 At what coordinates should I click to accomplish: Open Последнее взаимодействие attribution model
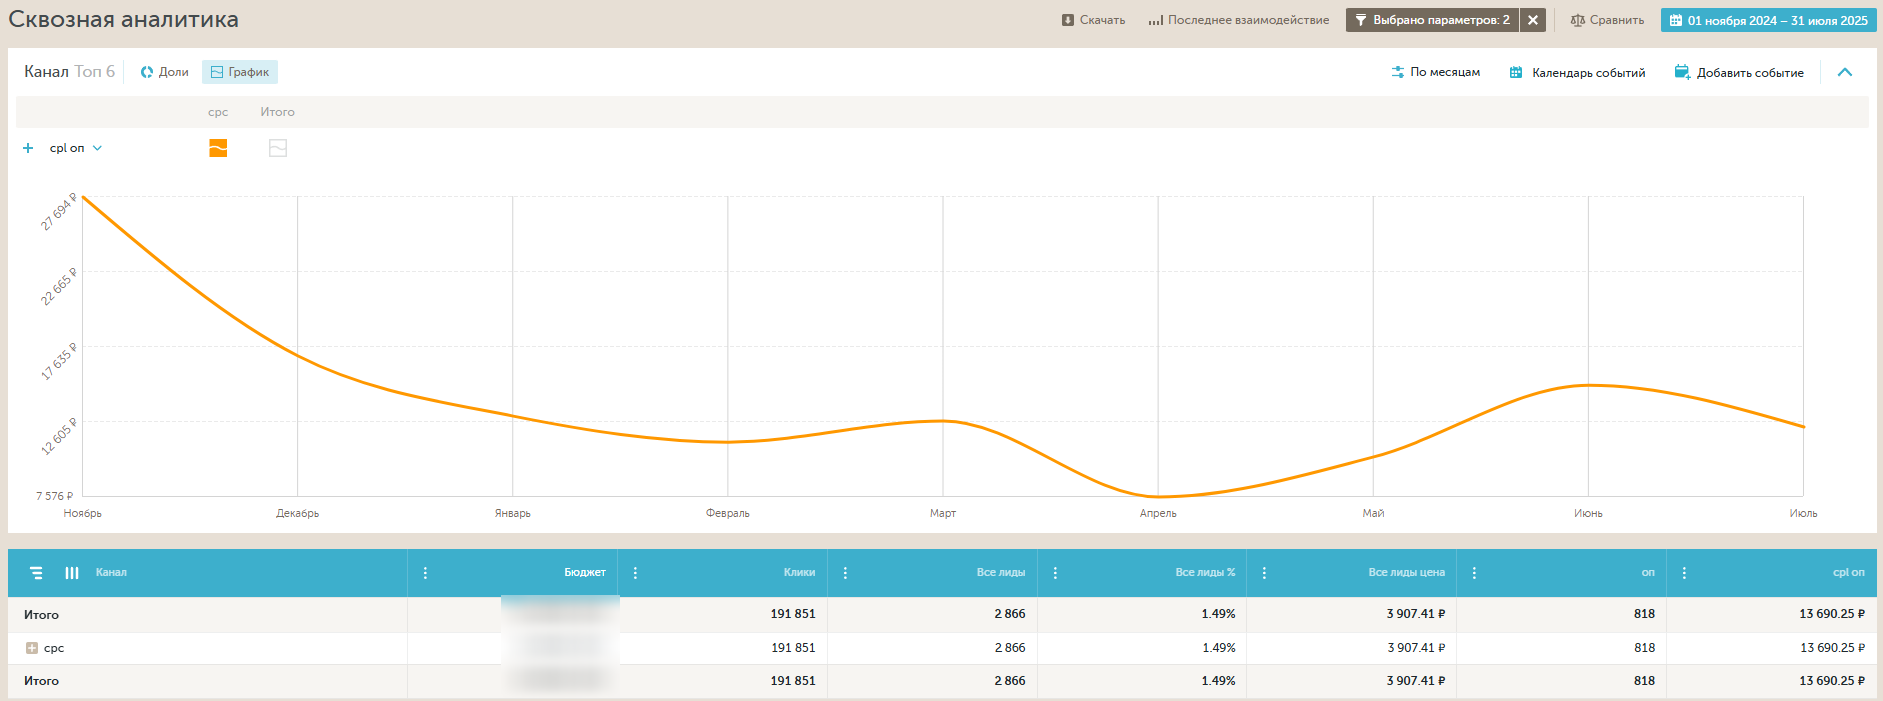(x=1239, y=20)
